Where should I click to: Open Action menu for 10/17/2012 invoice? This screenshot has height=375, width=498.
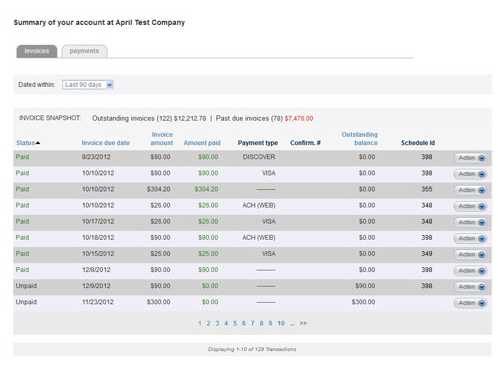470,222
